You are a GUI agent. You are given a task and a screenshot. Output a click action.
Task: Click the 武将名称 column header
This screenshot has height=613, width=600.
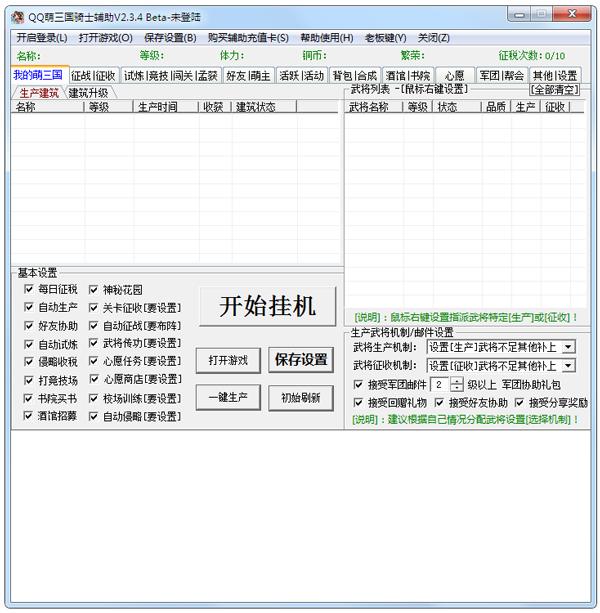point(374,107)
